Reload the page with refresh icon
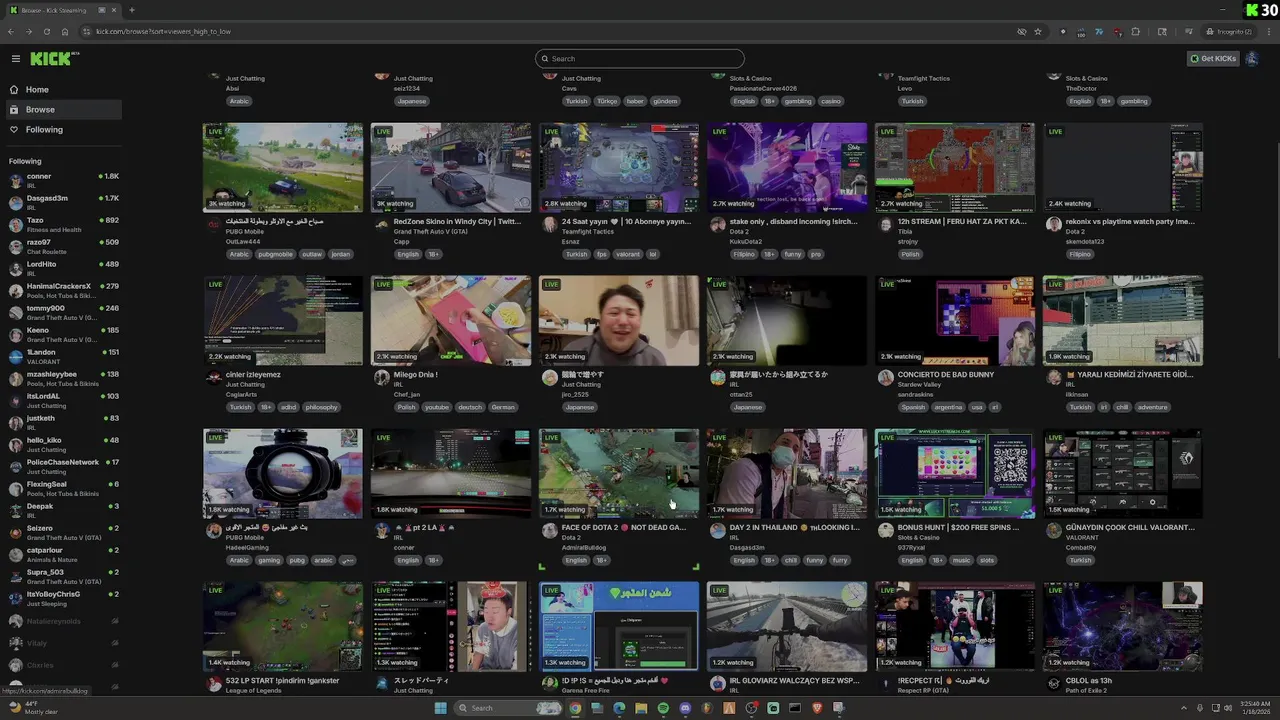Screen dimensions: 1280x720 pyautogui.click(x=46, y=31)
